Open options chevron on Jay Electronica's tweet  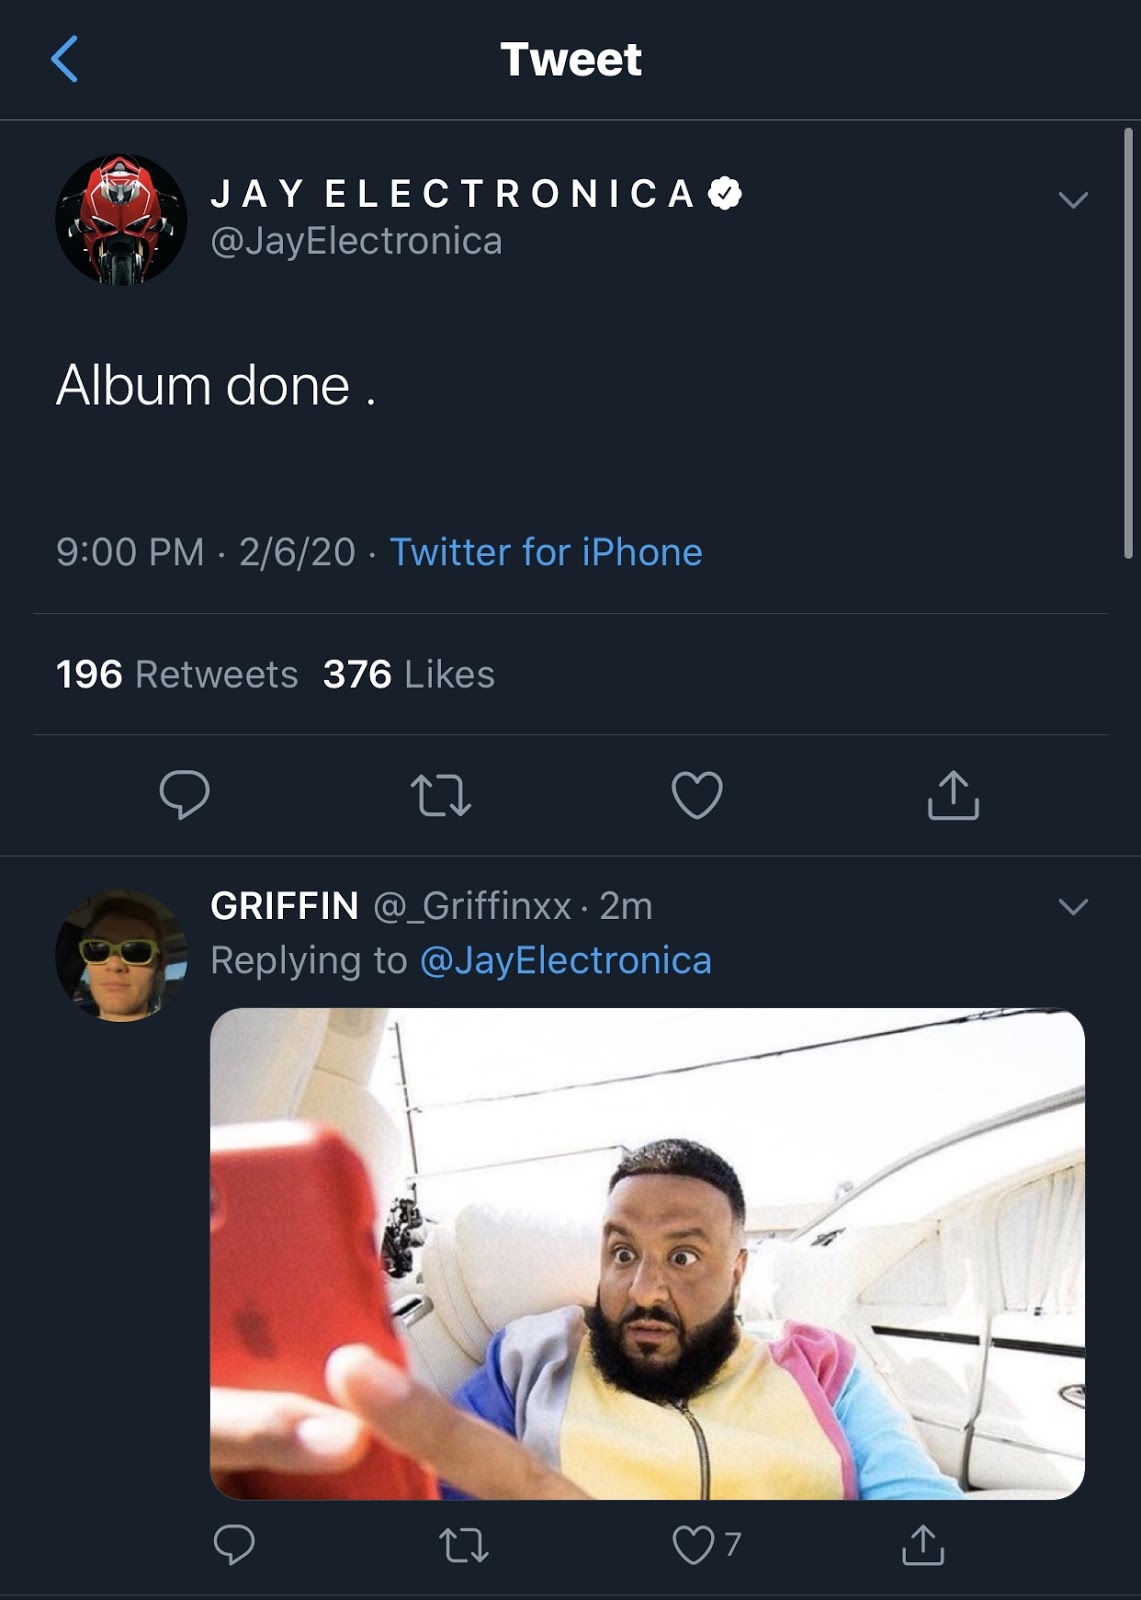1073,200
